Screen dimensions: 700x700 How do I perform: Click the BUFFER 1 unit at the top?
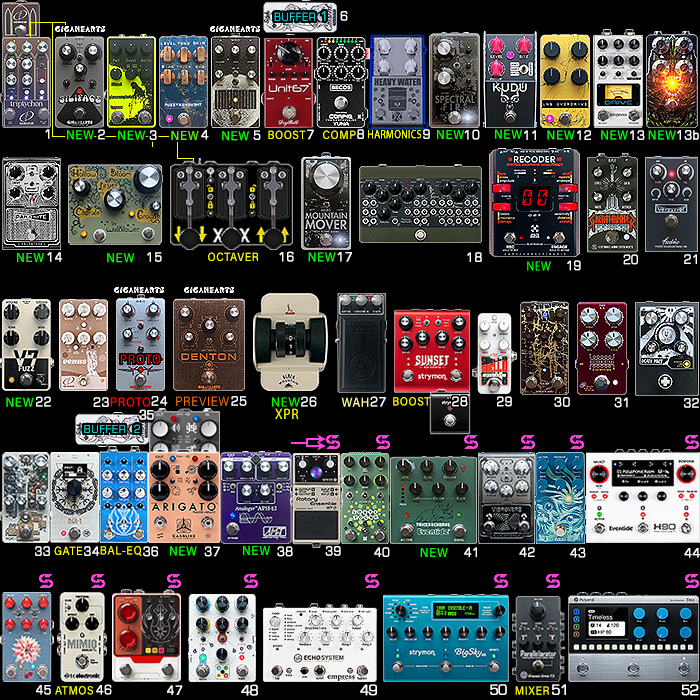pyautogui.click(x=300, y=17)
